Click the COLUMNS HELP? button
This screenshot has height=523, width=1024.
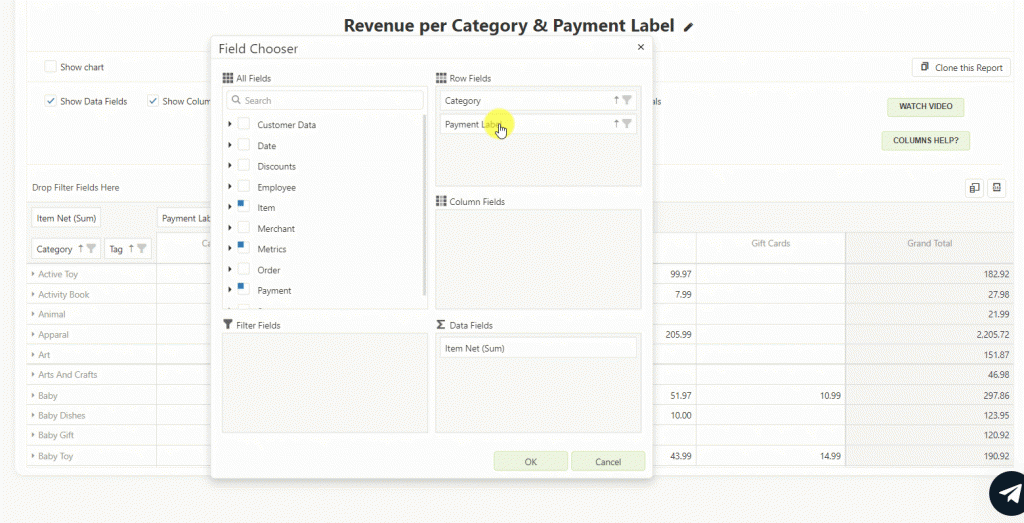(x=925, y=140)
